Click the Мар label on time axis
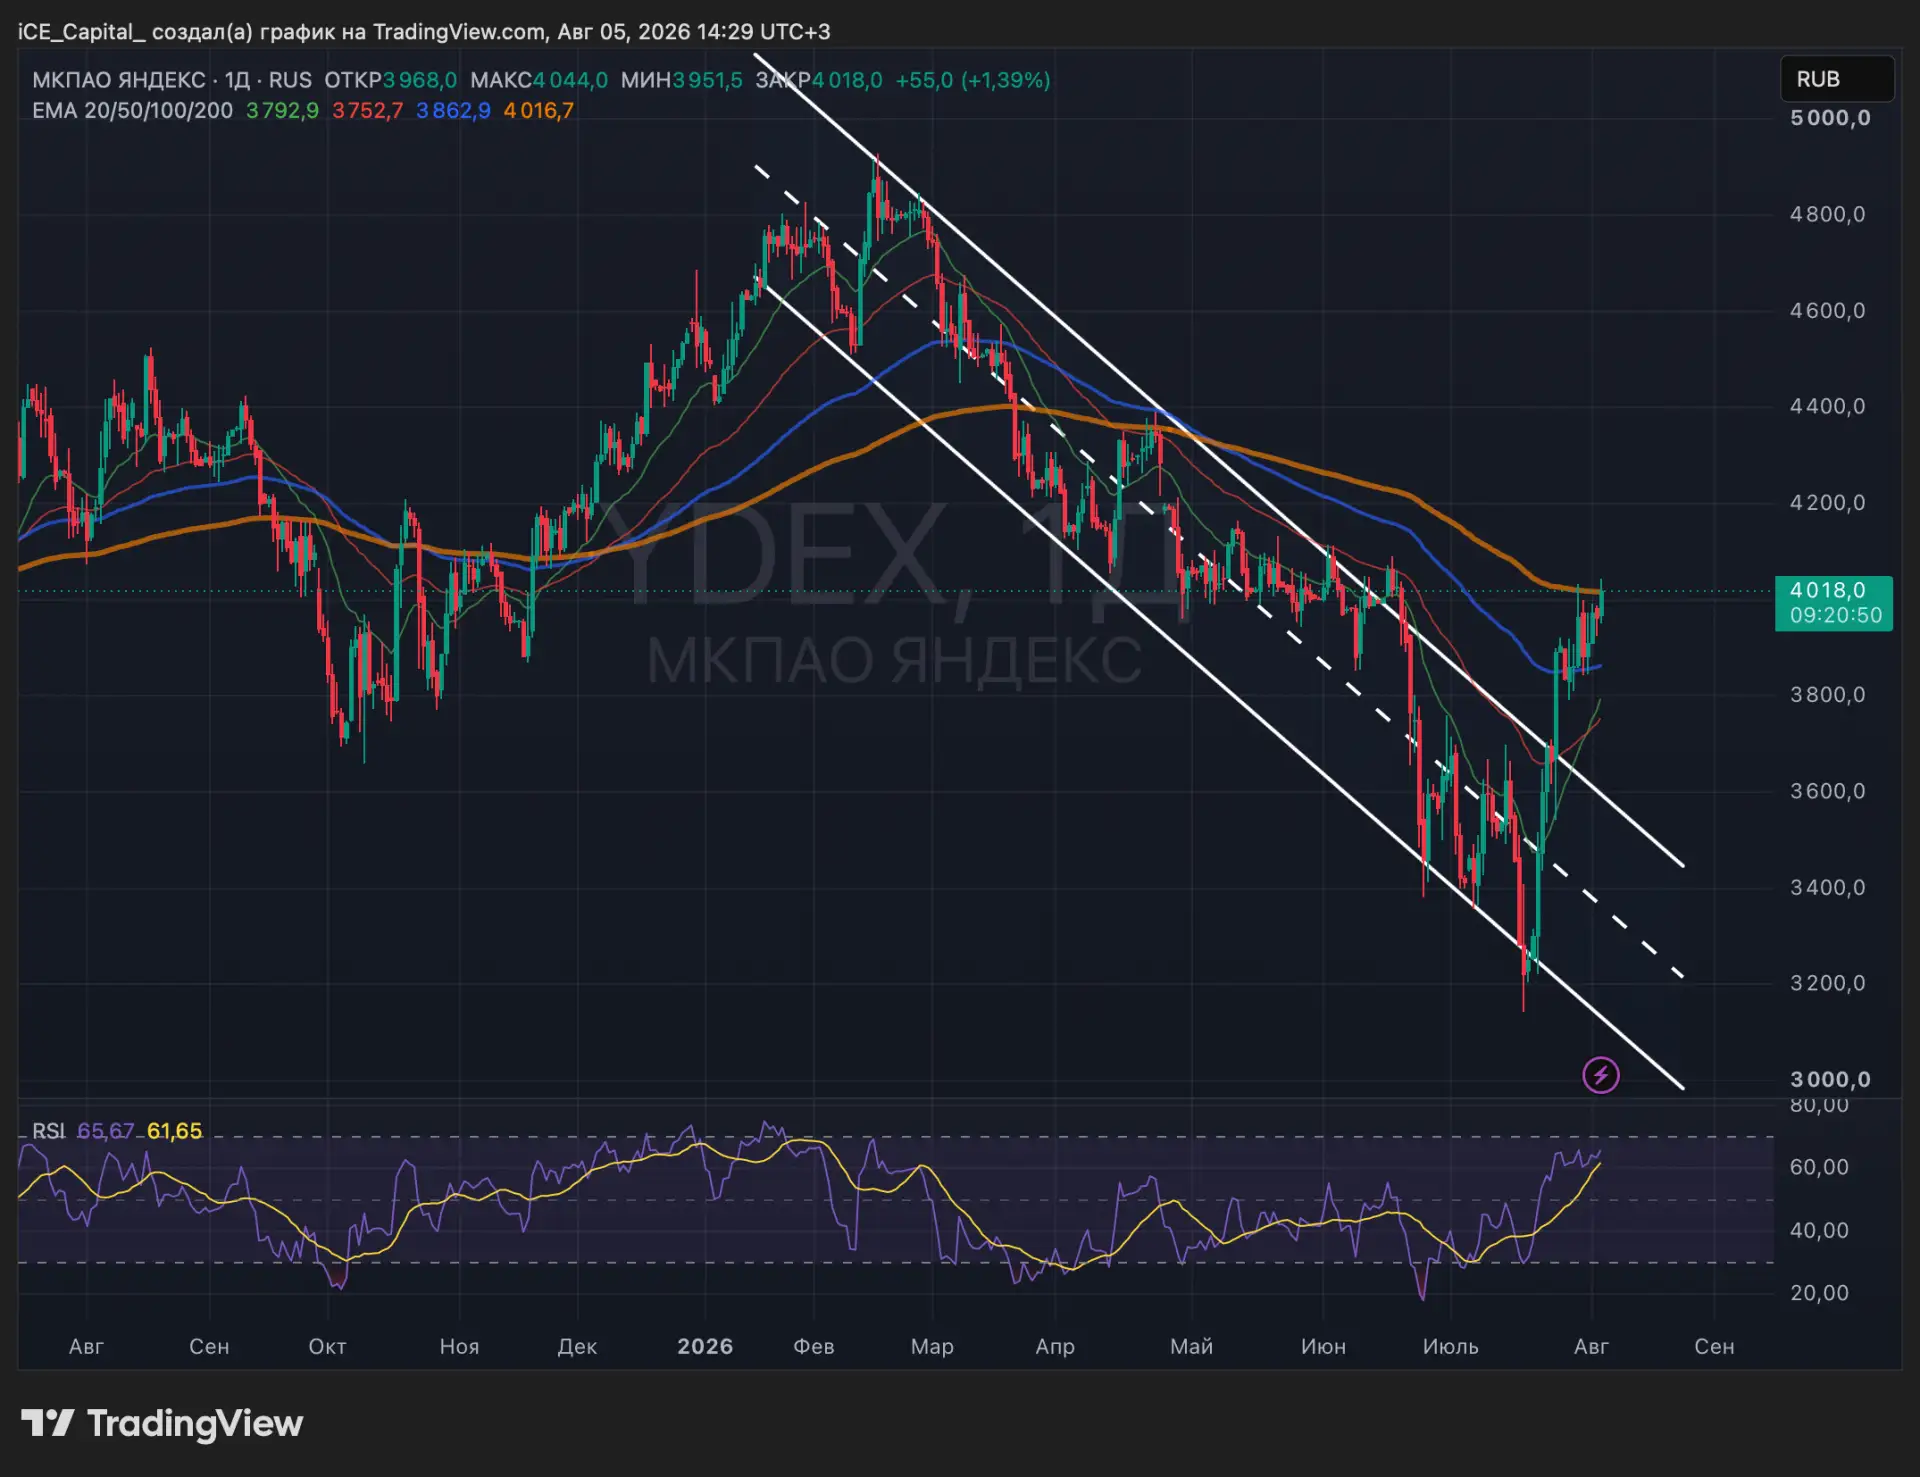Image resolution: width=1920 pixels, height=1477 pixels. point(932,1346)
